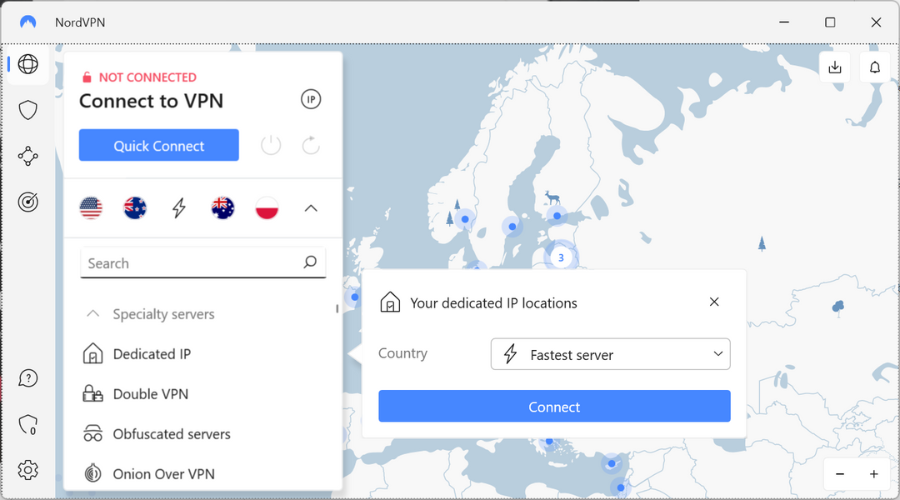The width and height of the screenshot is (900, 500).
Task: Click the Connect to VPN heading
Action: [x=151, y=101]
